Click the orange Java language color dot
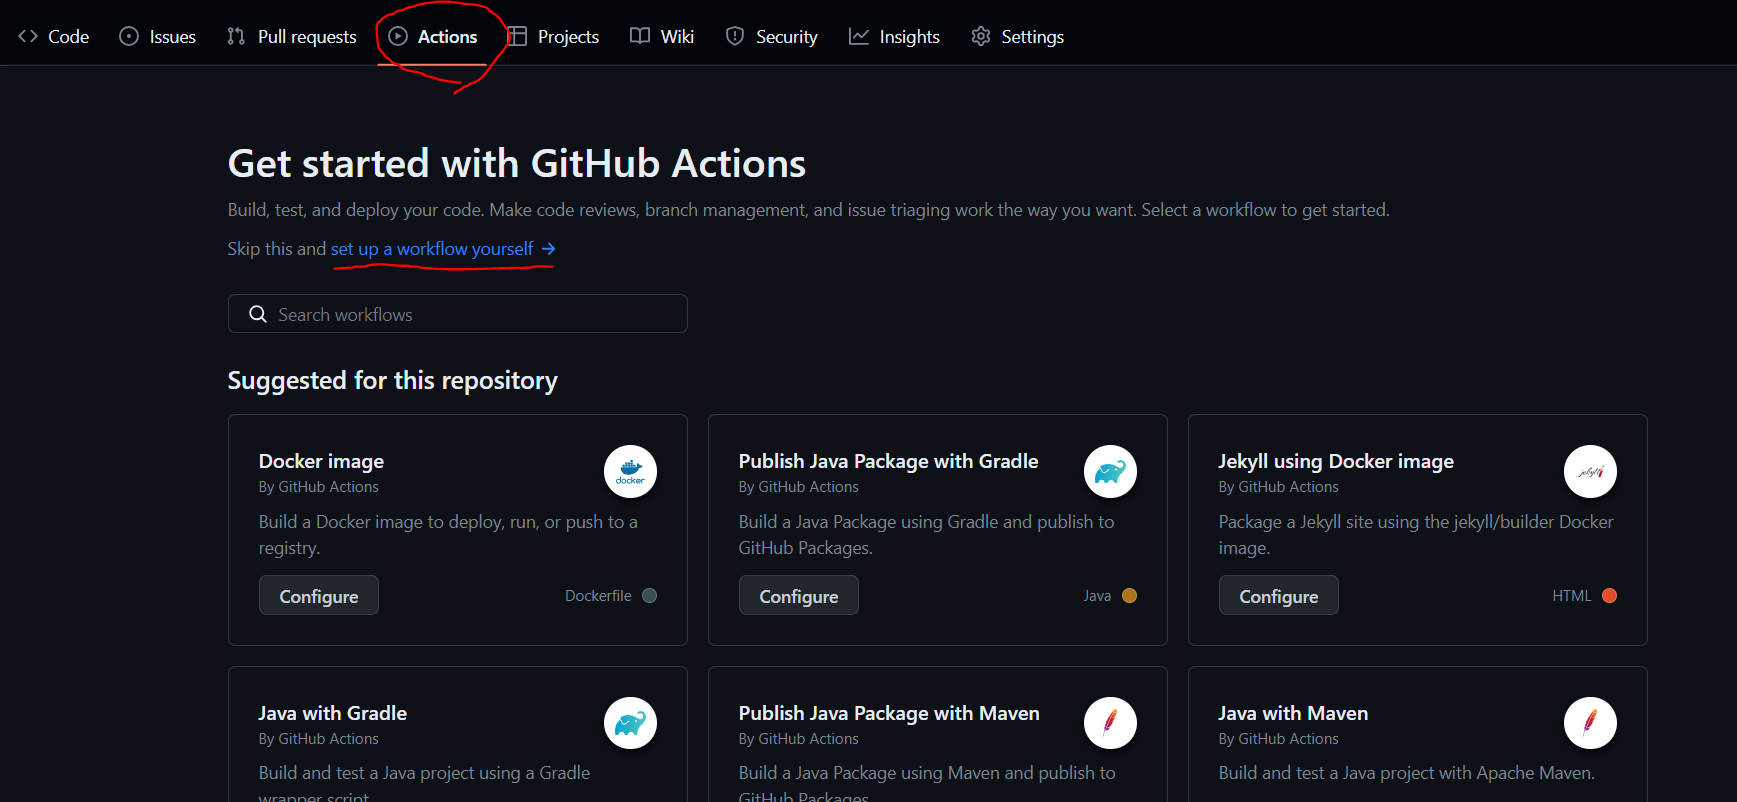This screenshot has width=1737, height=802. pyautogui.click(x=1129, y=596)
